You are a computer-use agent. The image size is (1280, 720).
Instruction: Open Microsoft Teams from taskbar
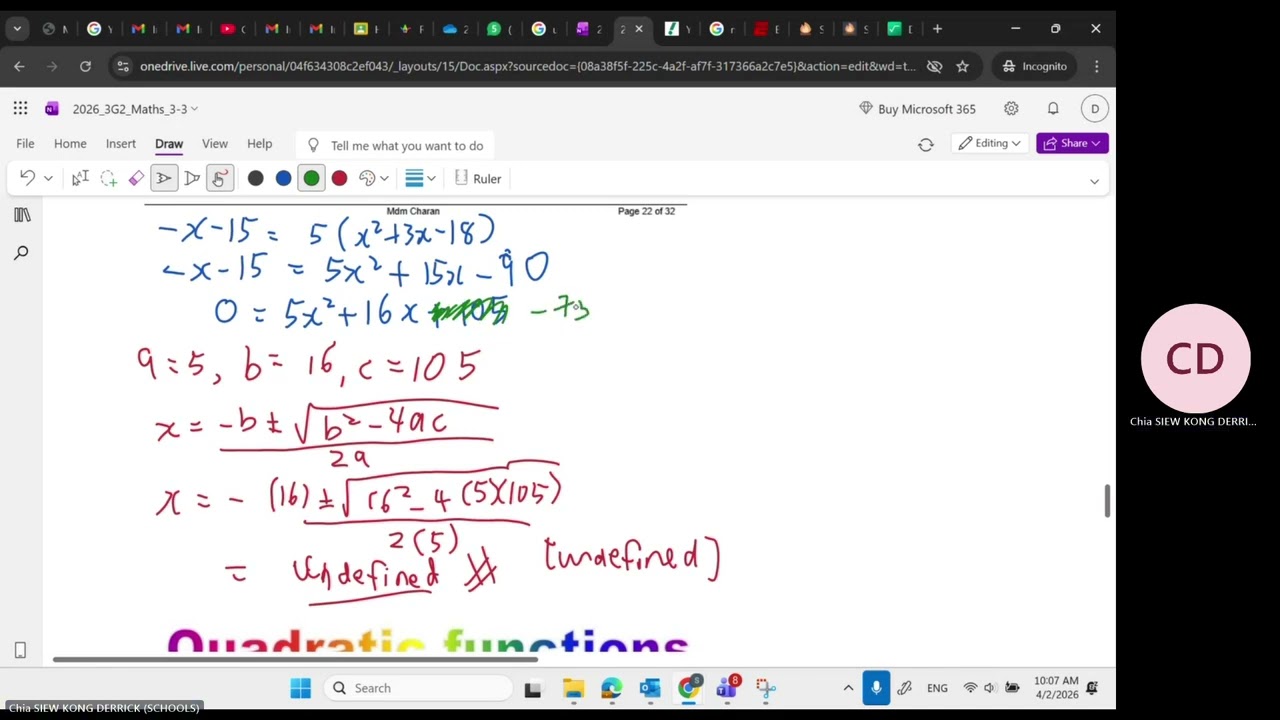(x=727, y=688)
